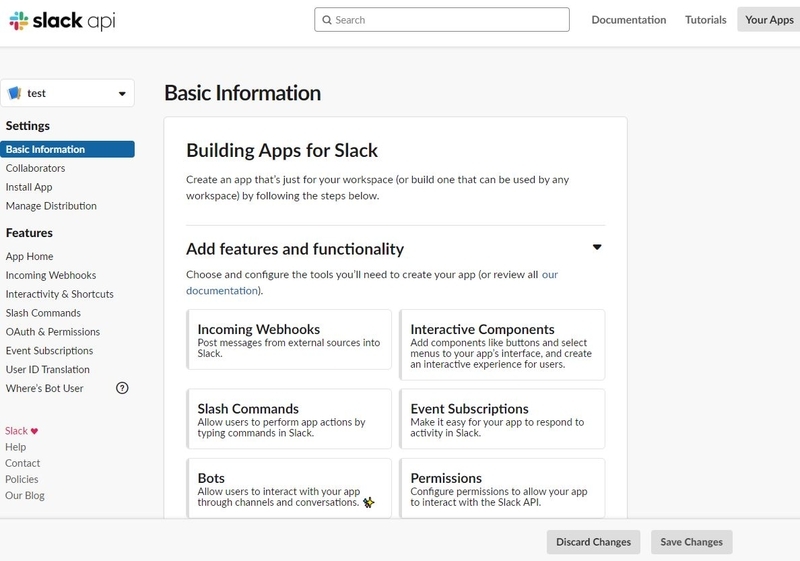
Task: Open the test app dropdown
Action: click(x=67, y=93)
